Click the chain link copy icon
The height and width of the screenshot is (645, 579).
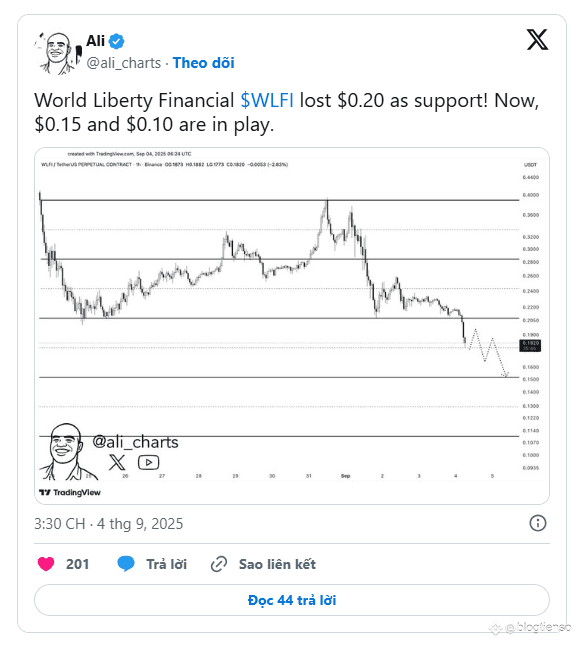coord(219,564)
